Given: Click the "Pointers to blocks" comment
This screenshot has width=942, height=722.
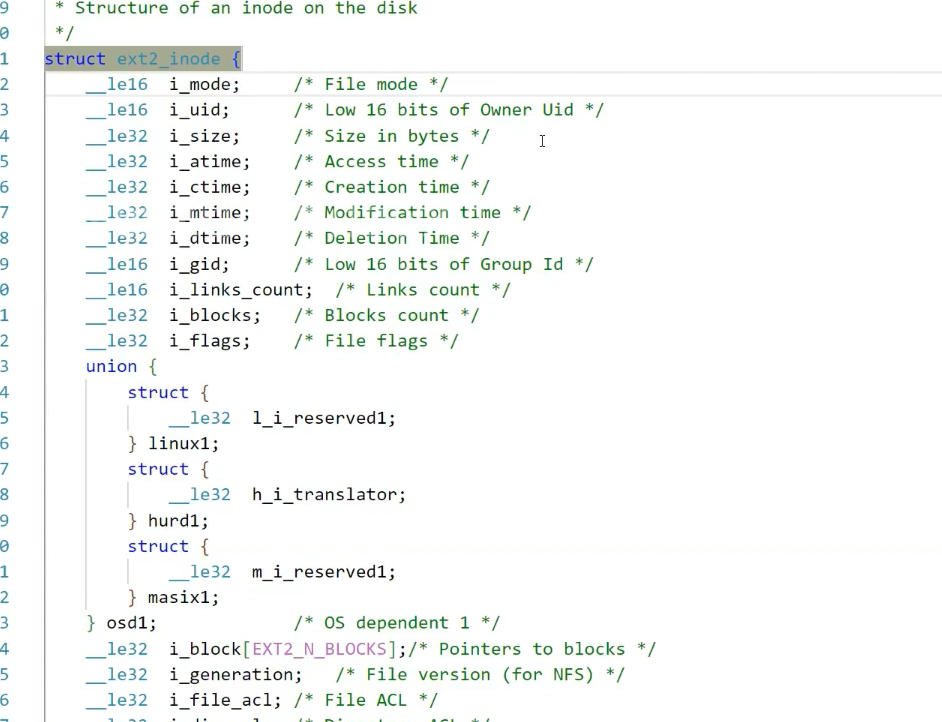Looking at the screenshot, I should [532, 649].
